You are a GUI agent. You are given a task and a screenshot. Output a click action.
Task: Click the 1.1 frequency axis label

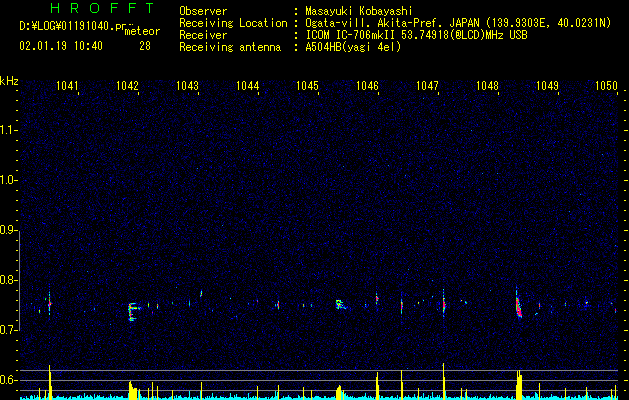(x=9, y=130)
